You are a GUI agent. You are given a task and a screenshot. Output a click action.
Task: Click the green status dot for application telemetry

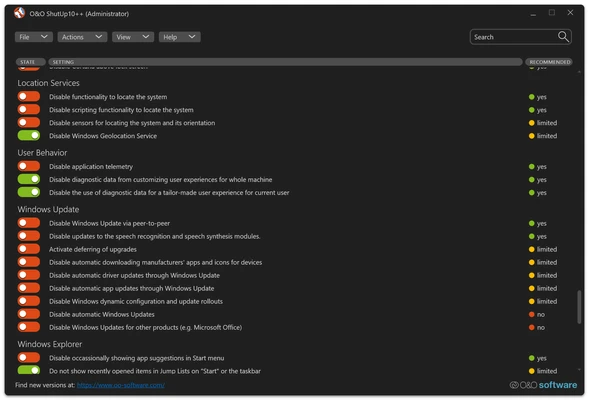click(x=532, y=167)
